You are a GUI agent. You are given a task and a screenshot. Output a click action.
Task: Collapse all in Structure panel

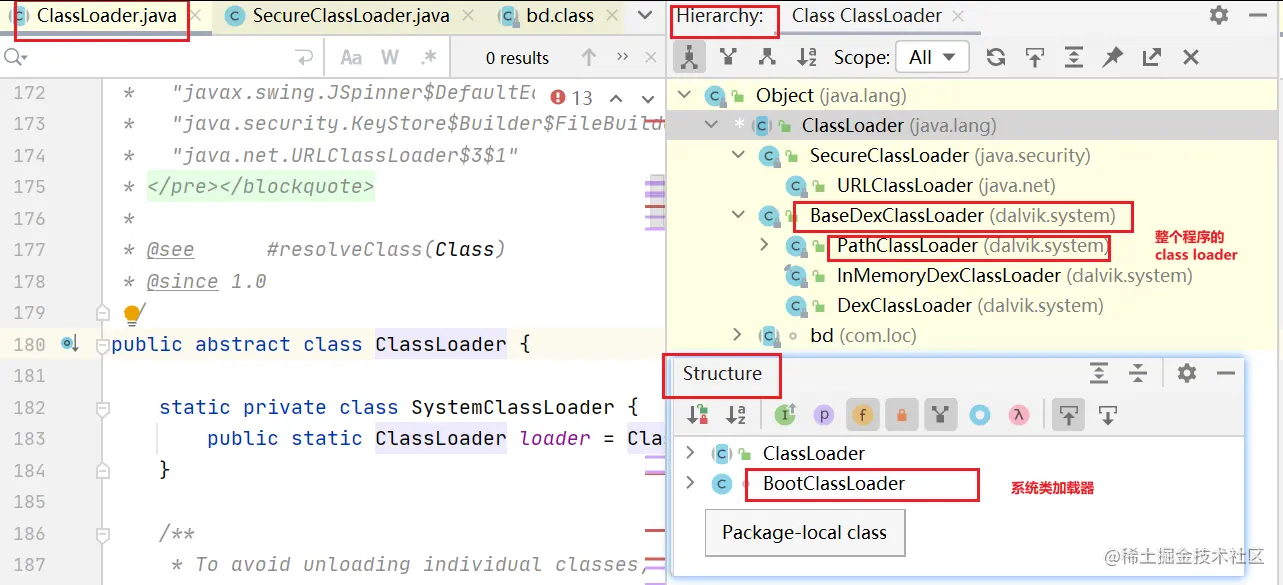[1137, 373]
